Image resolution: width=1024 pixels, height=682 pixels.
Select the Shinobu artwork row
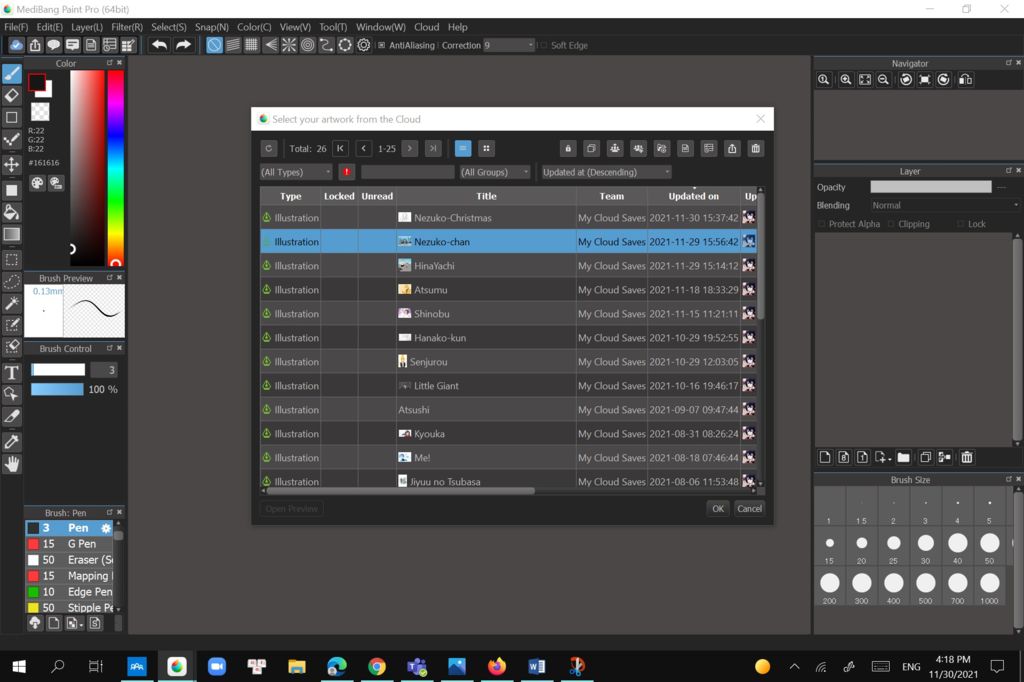point(508,314)
